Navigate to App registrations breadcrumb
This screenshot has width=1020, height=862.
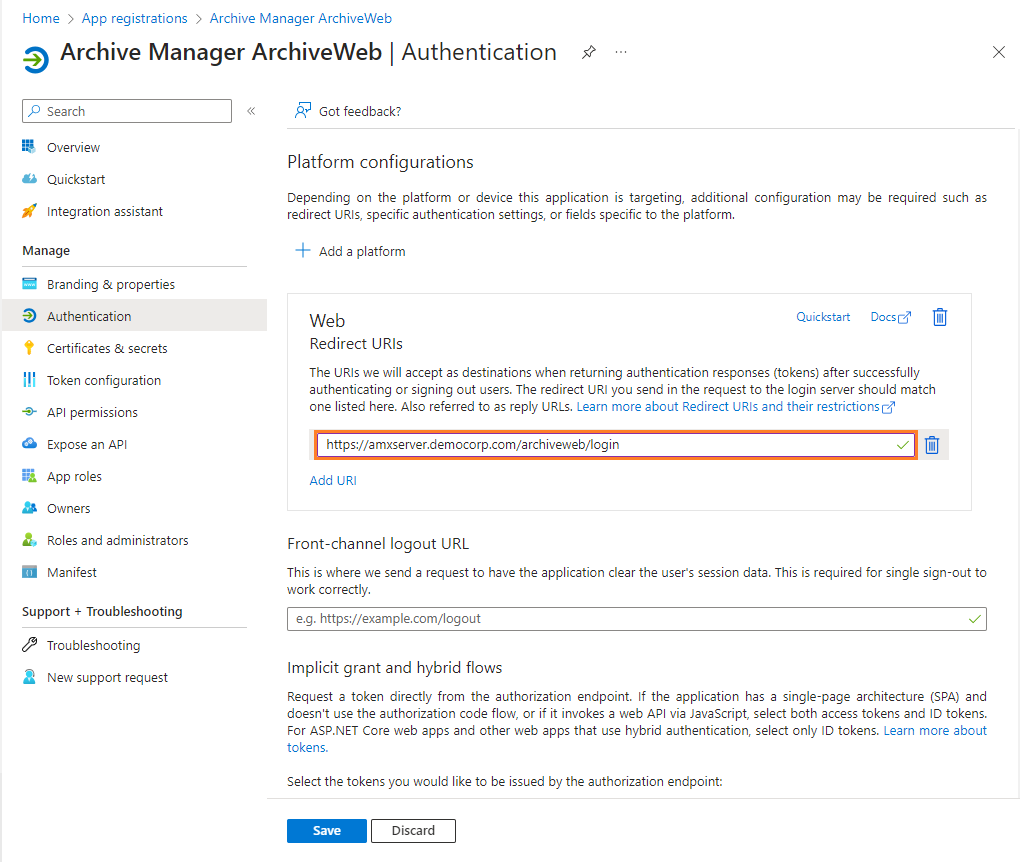coord(134,18)
